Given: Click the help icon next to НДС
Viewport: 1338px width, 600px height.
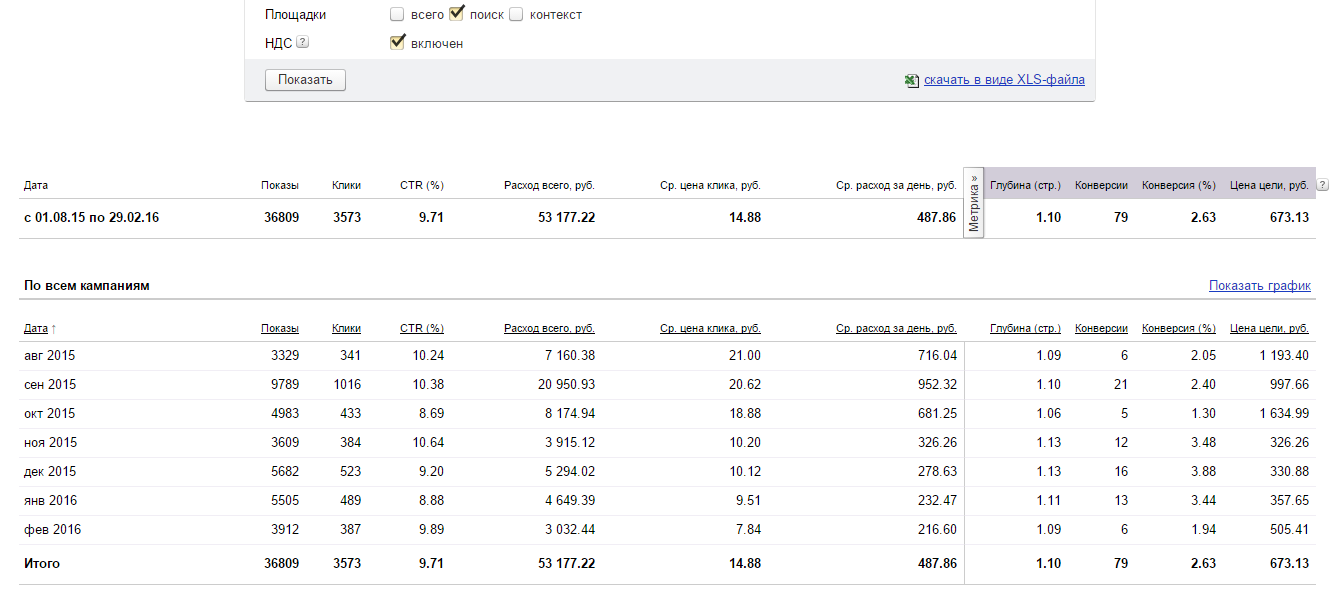Looking at the screenshot, I should pyautogui.click(x=303, y=43).
